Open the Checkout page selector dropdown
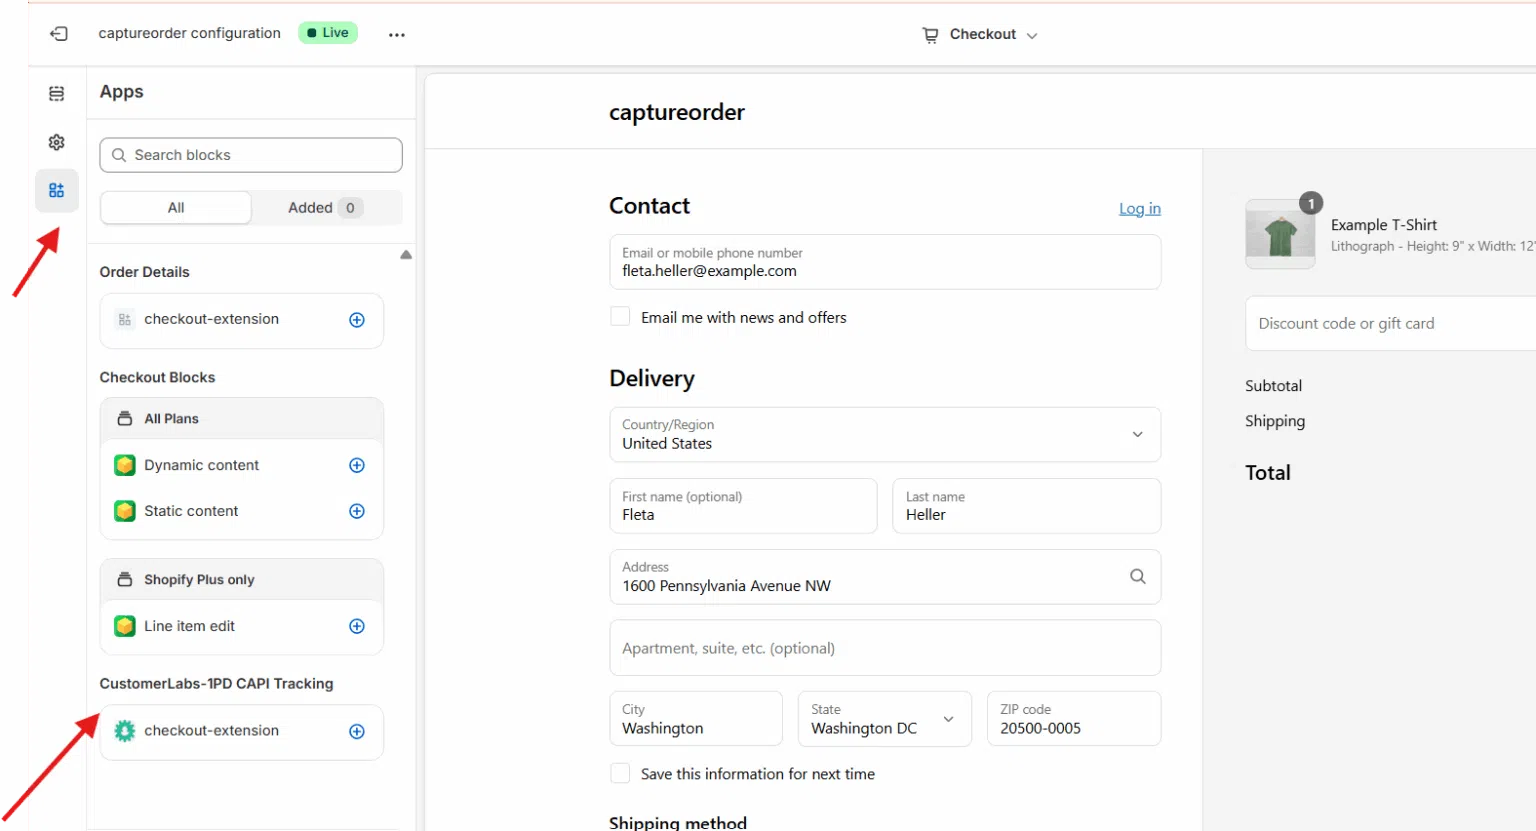The width and height of the screenshot is (1536, 831). click(x=980, y=34)
